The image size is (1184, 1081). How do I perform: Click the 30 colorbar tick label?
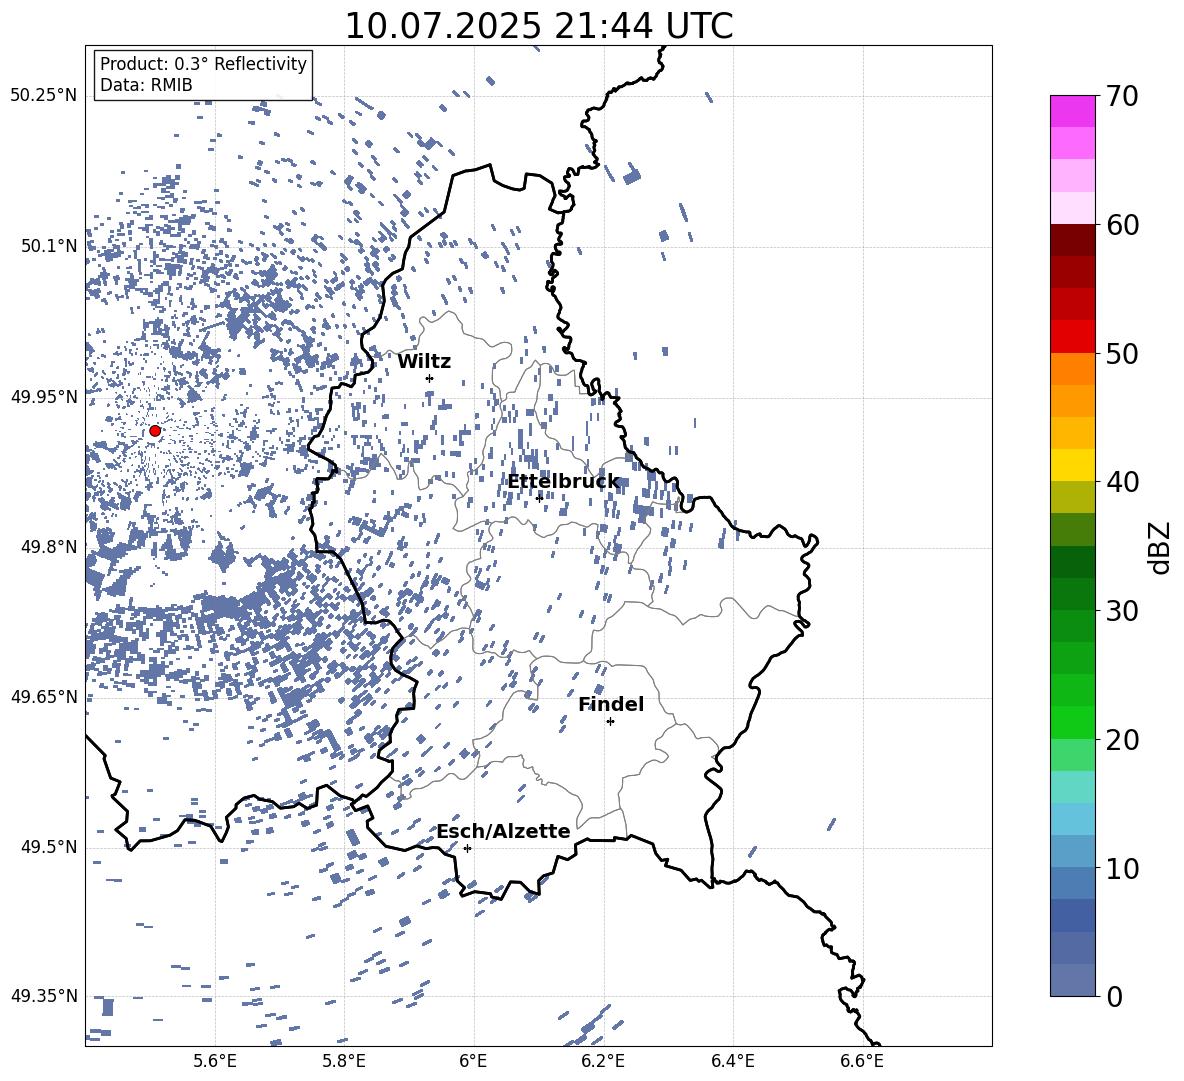pos(1122,611)
